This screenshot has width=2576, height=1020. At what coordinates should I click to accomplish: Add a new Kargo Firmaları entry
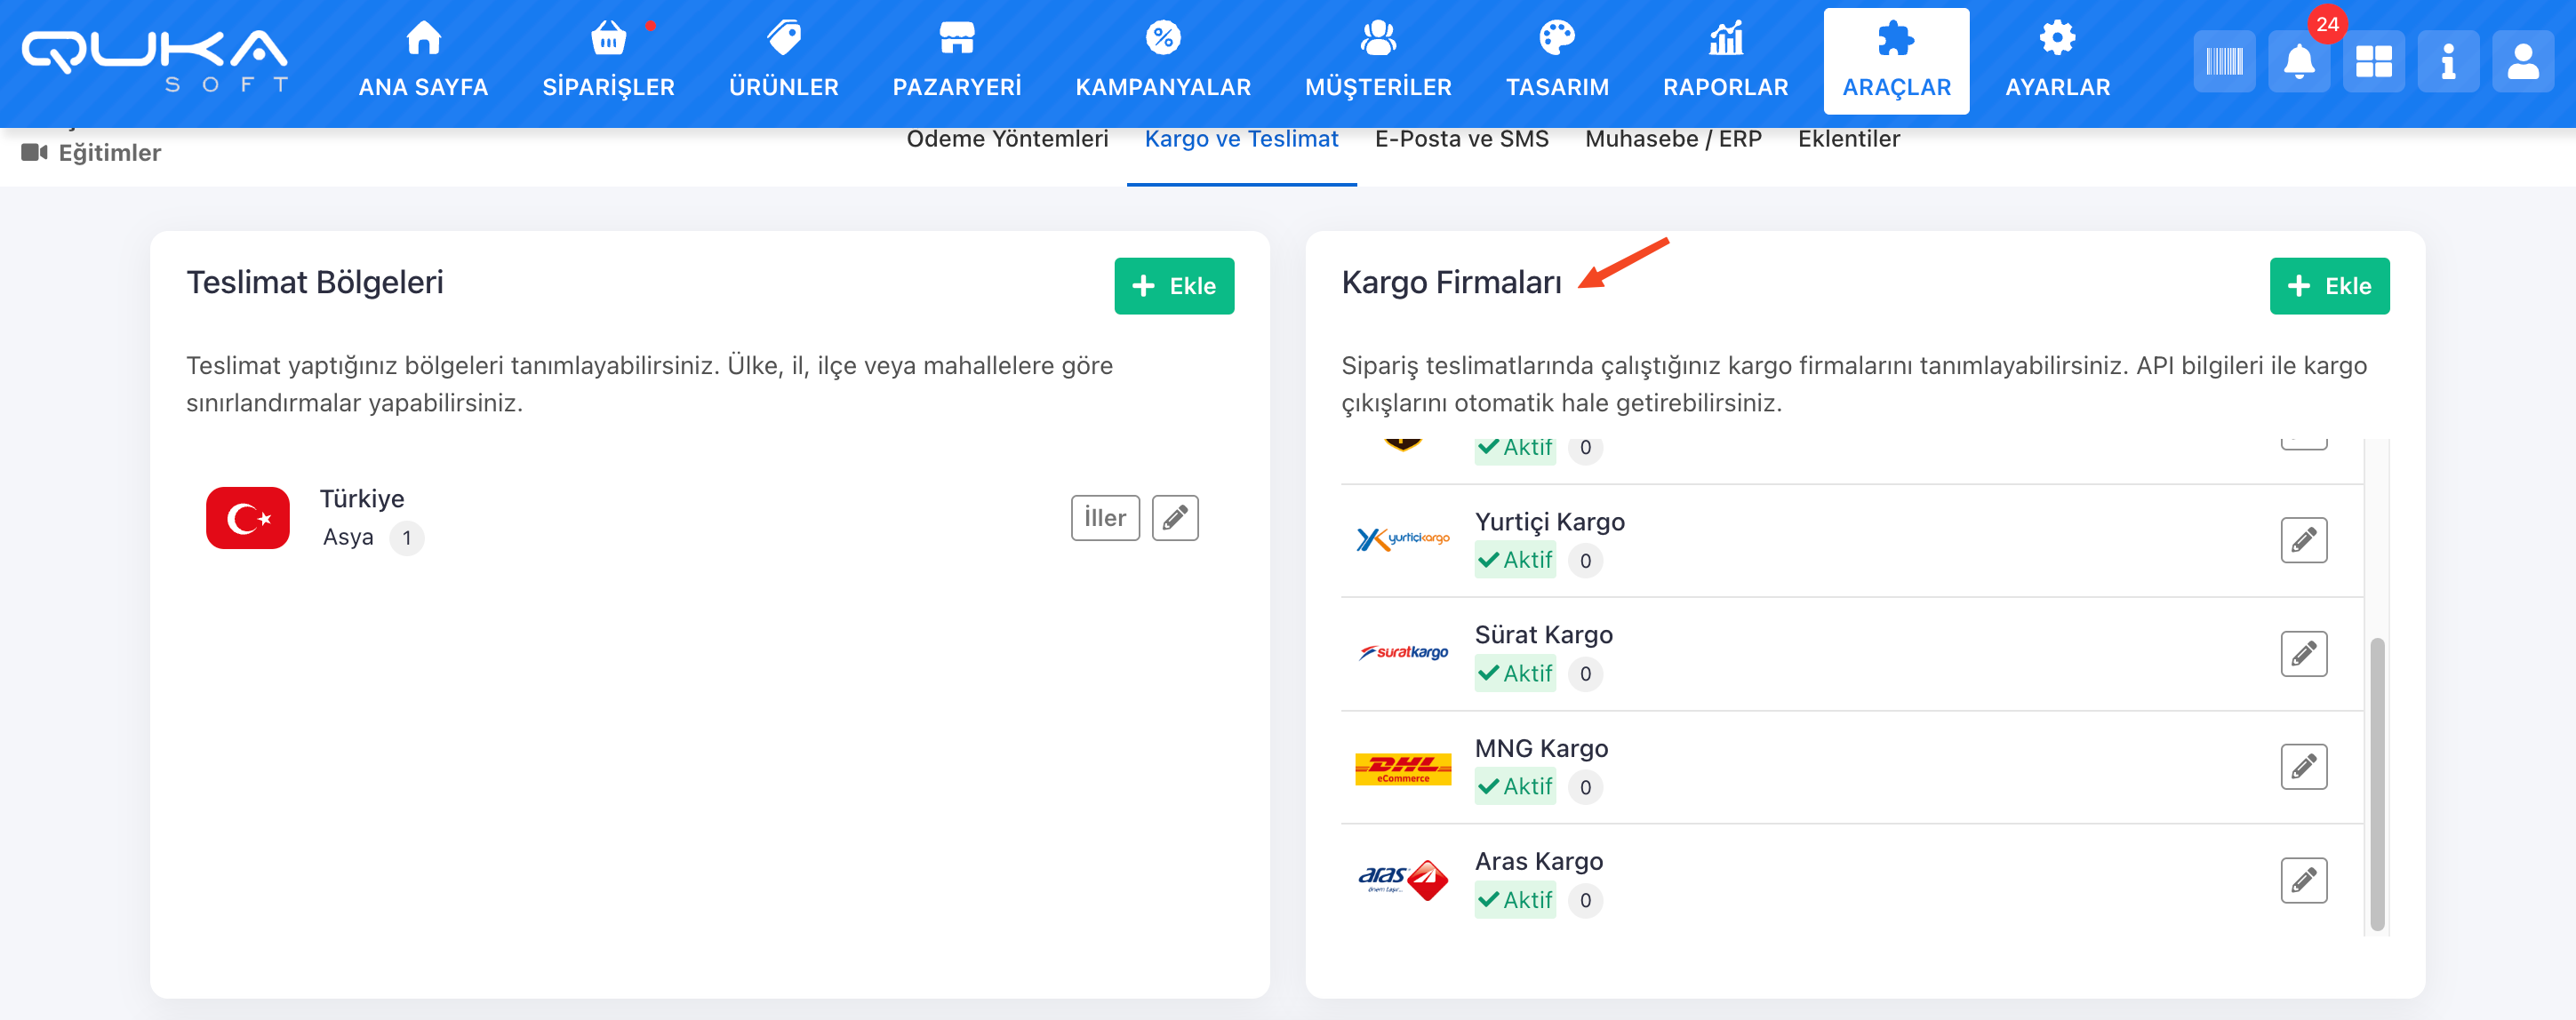tap(2328, 286)
